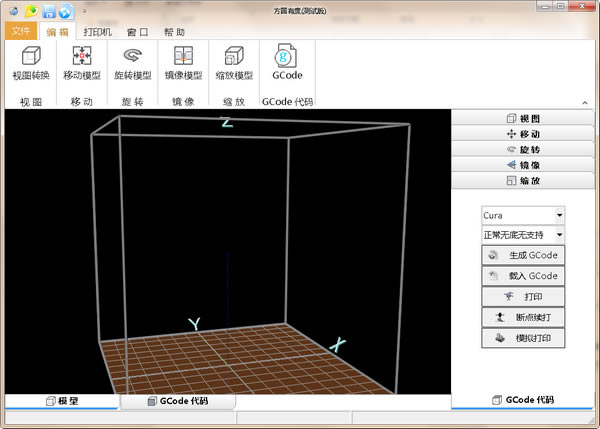
Task: Open the GCode ribbon icon
Action: point(287,63)
